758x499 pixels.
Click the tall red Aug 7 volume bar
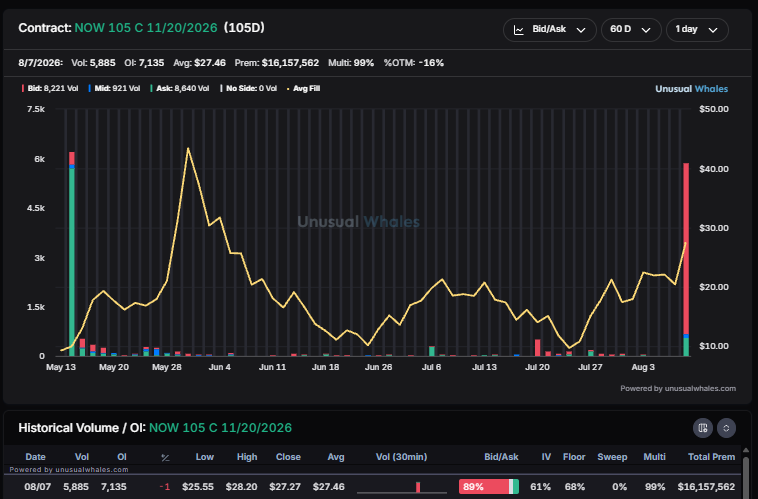coord(686,249)
